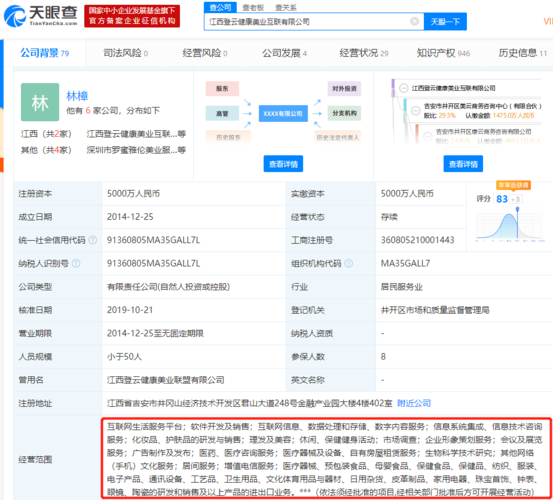Click the 小于50人 staff size value

pyautogui.click(x=124, y=356)
